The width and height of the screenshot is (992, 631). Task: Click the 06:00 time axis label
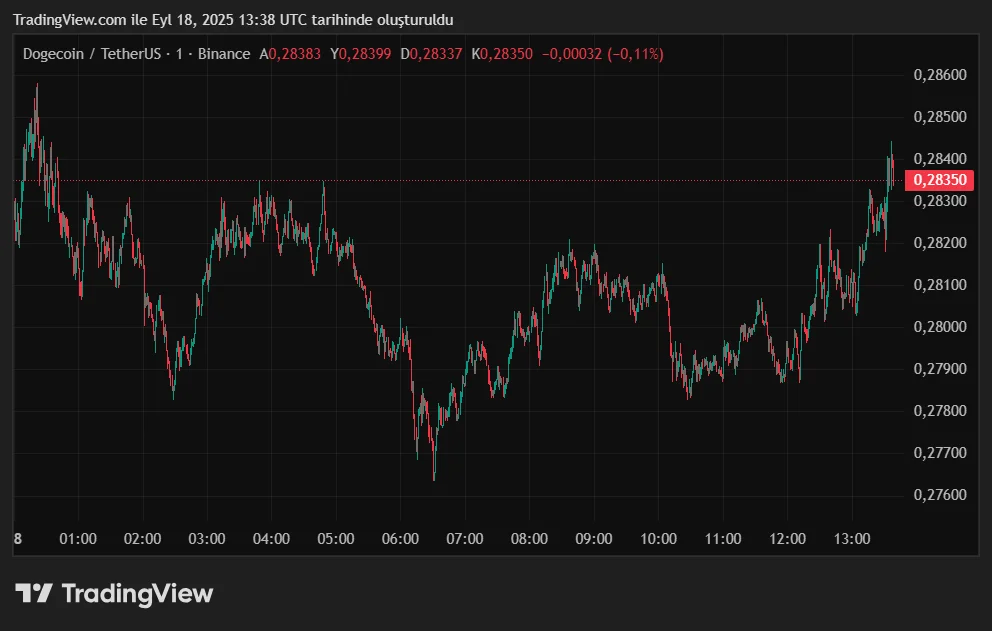click(x=400, y=539)
